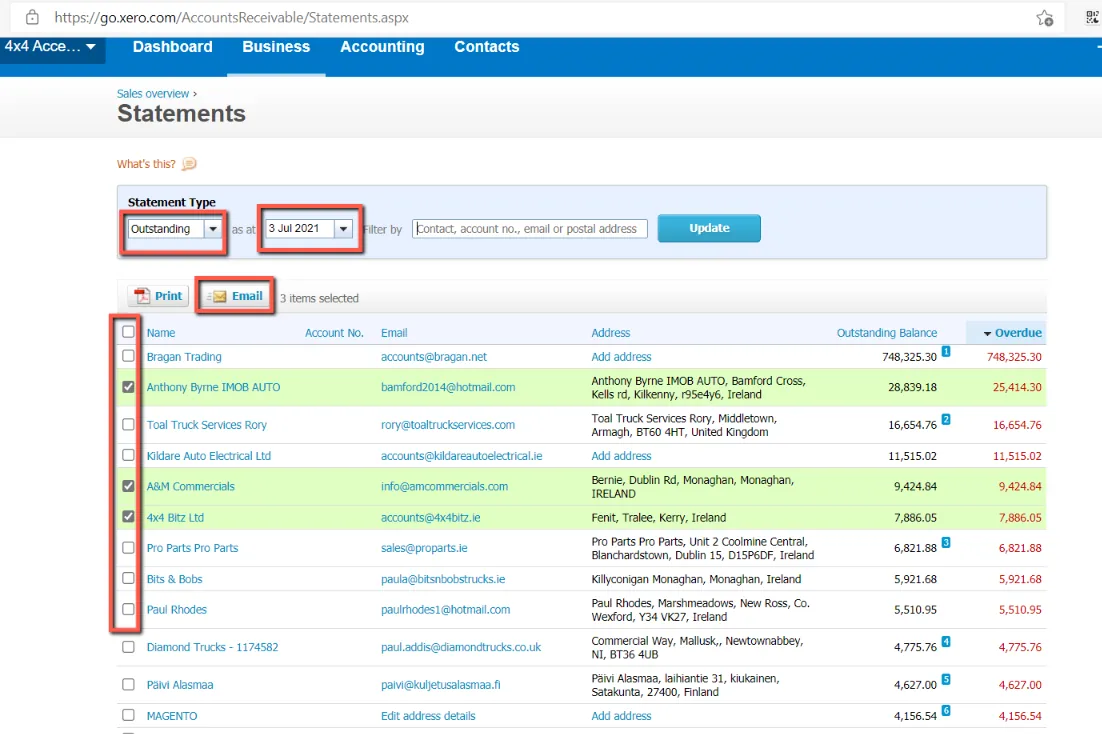Click the note badge 1 beside Bragan Trading balance
This screenshot has width=1102, height=734.
tap(946, 352)
